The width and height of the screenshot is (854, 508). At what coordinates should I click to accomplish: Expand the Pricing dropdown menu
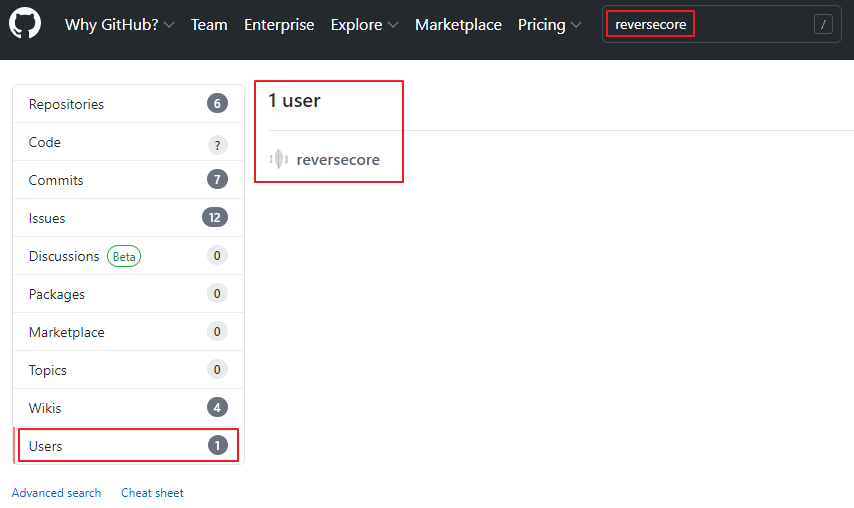pyautogui.click(x=550, y=25)
